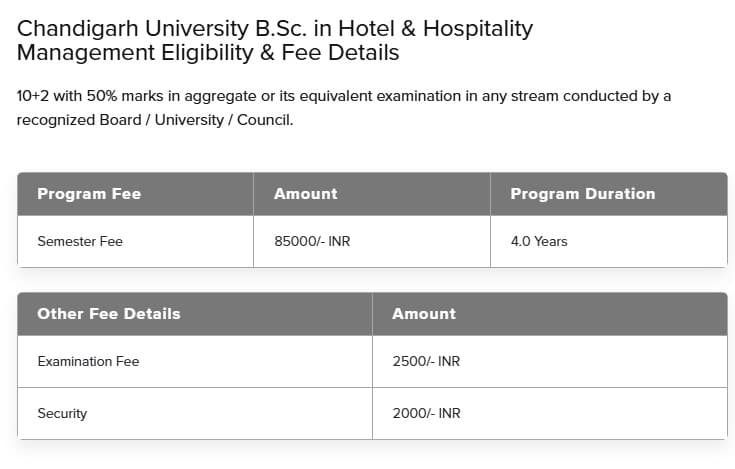
Task: Click Amount header beside Other Fee Details
Action: click(424, 314)
